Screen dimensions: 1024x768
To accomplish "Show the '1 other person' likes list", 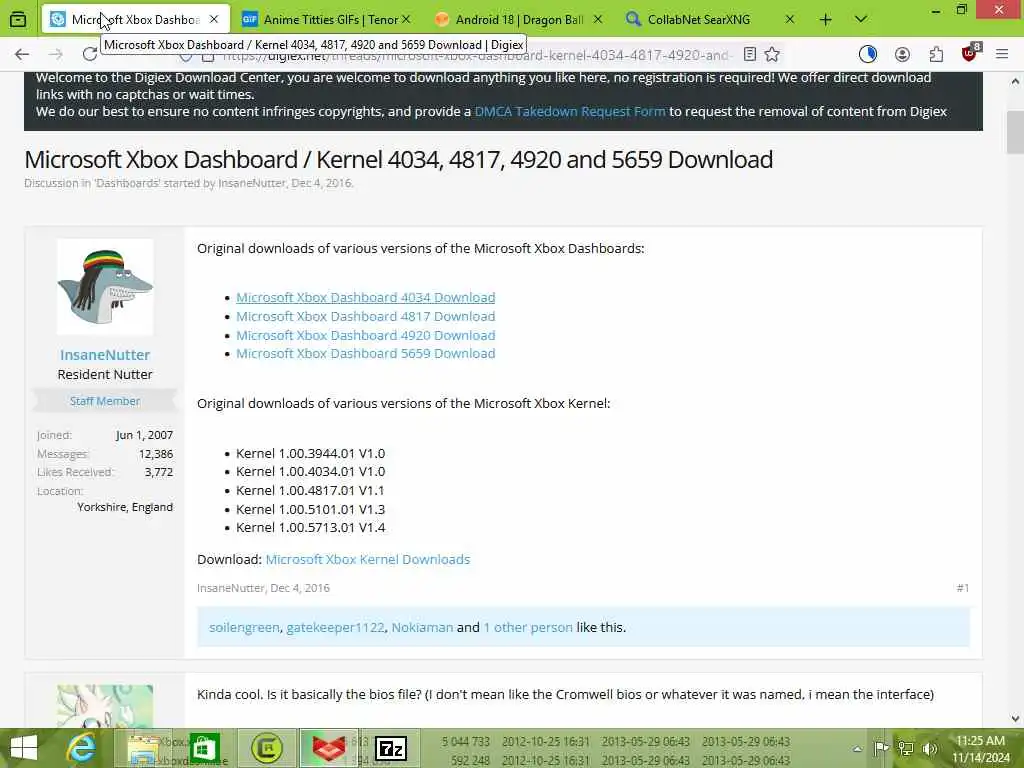I will [x=528, y=627].
